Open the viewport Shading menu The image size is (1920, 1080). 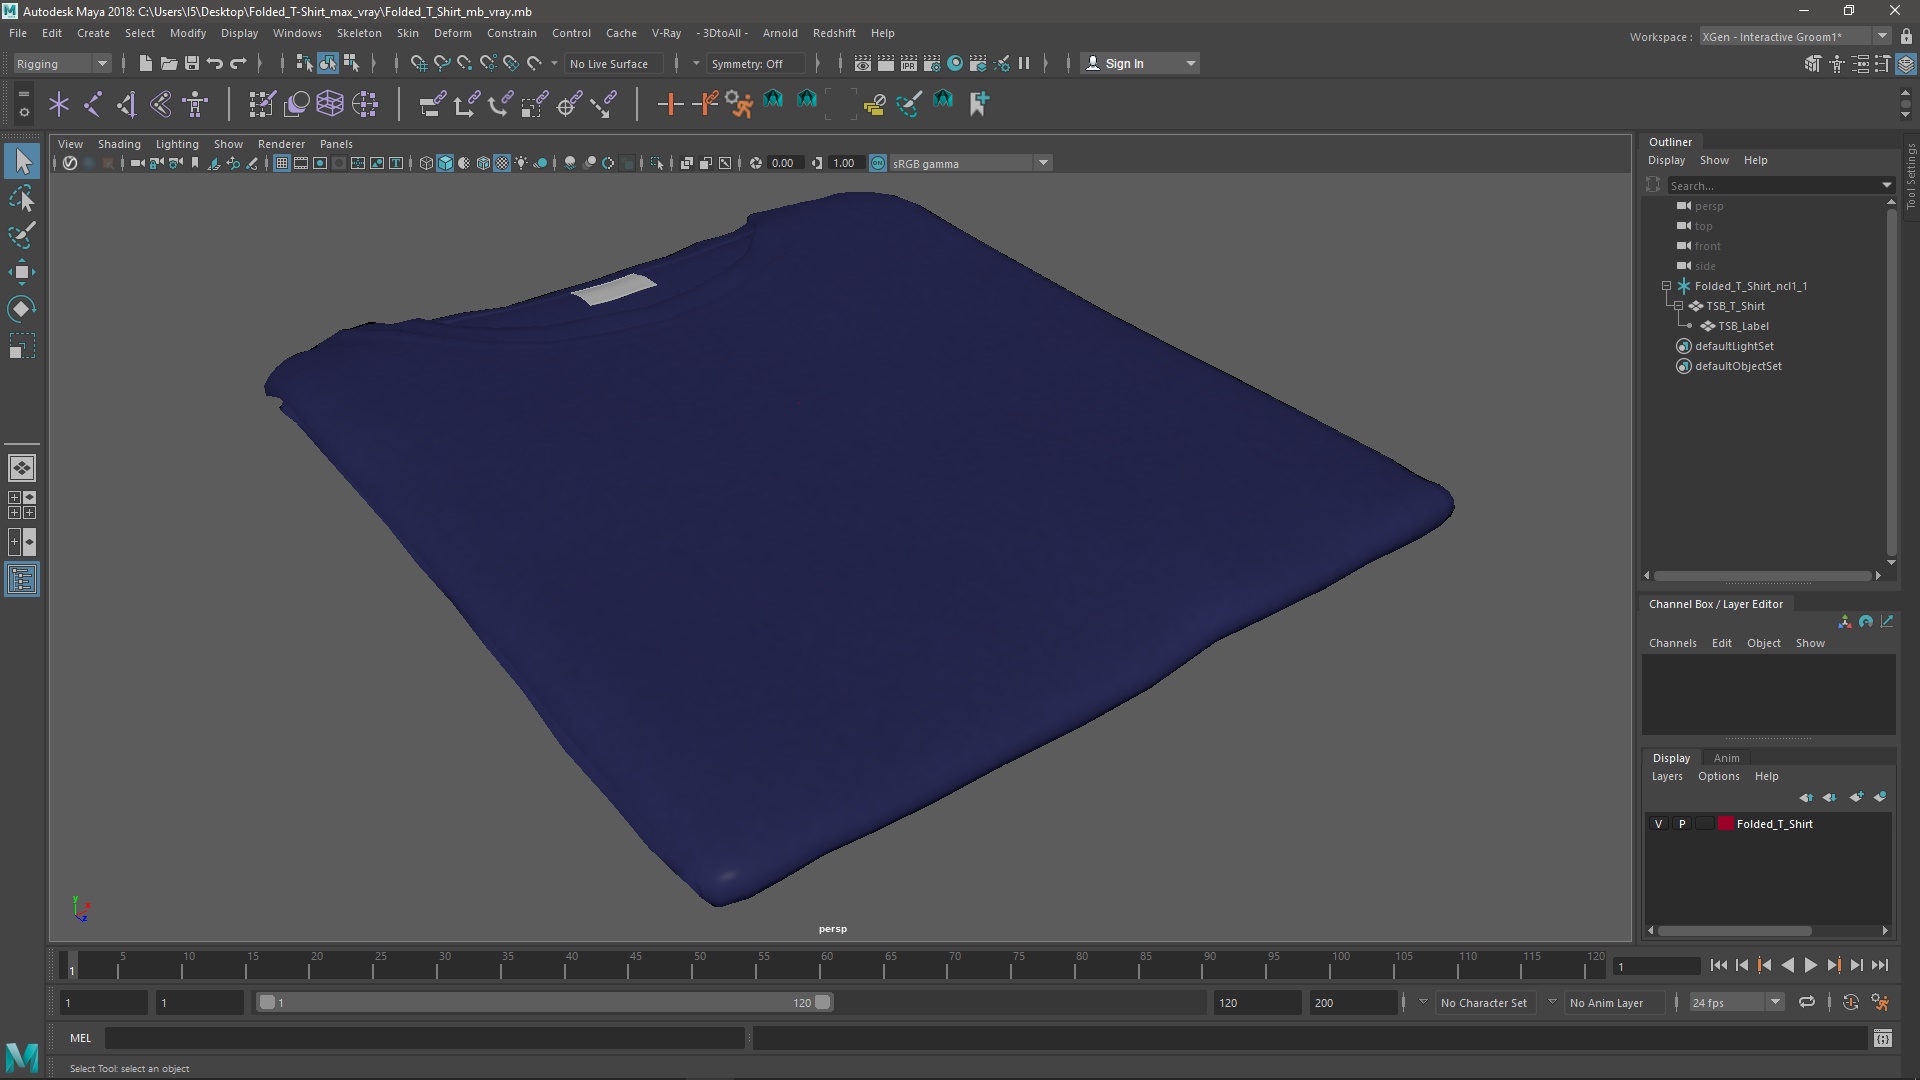click(x=119, y=144)
